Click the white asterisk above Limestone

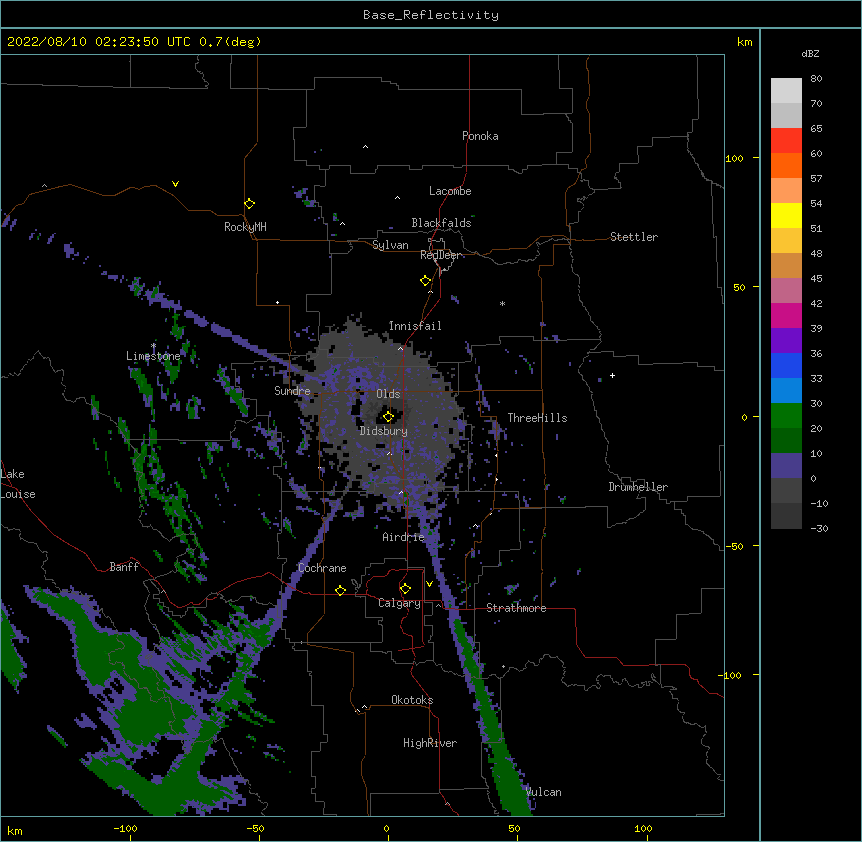[x=153, y=346]
